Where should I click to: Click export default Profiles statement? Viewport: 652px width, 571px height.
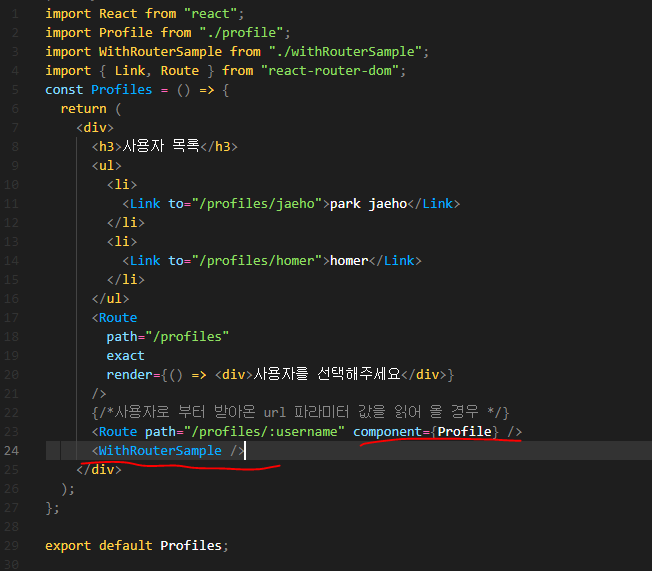pyautogui.click(x=137, y=546)
